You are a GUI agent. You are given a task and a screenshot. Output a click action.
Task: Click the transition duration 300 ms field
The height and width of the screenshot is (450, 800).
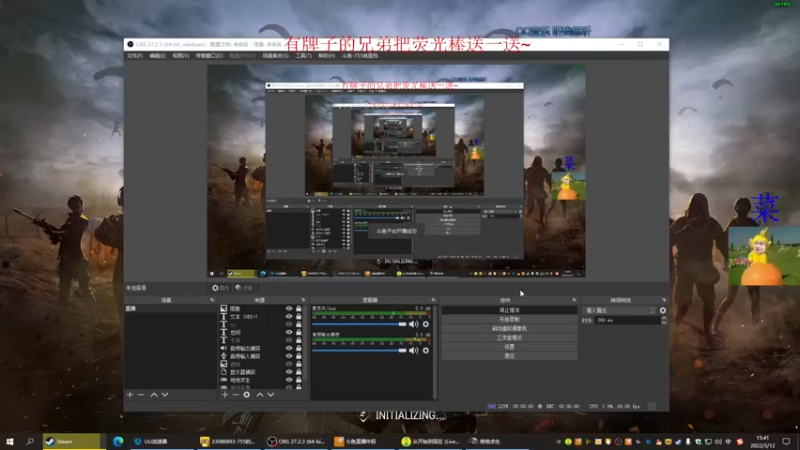click(x=628, y=320)
